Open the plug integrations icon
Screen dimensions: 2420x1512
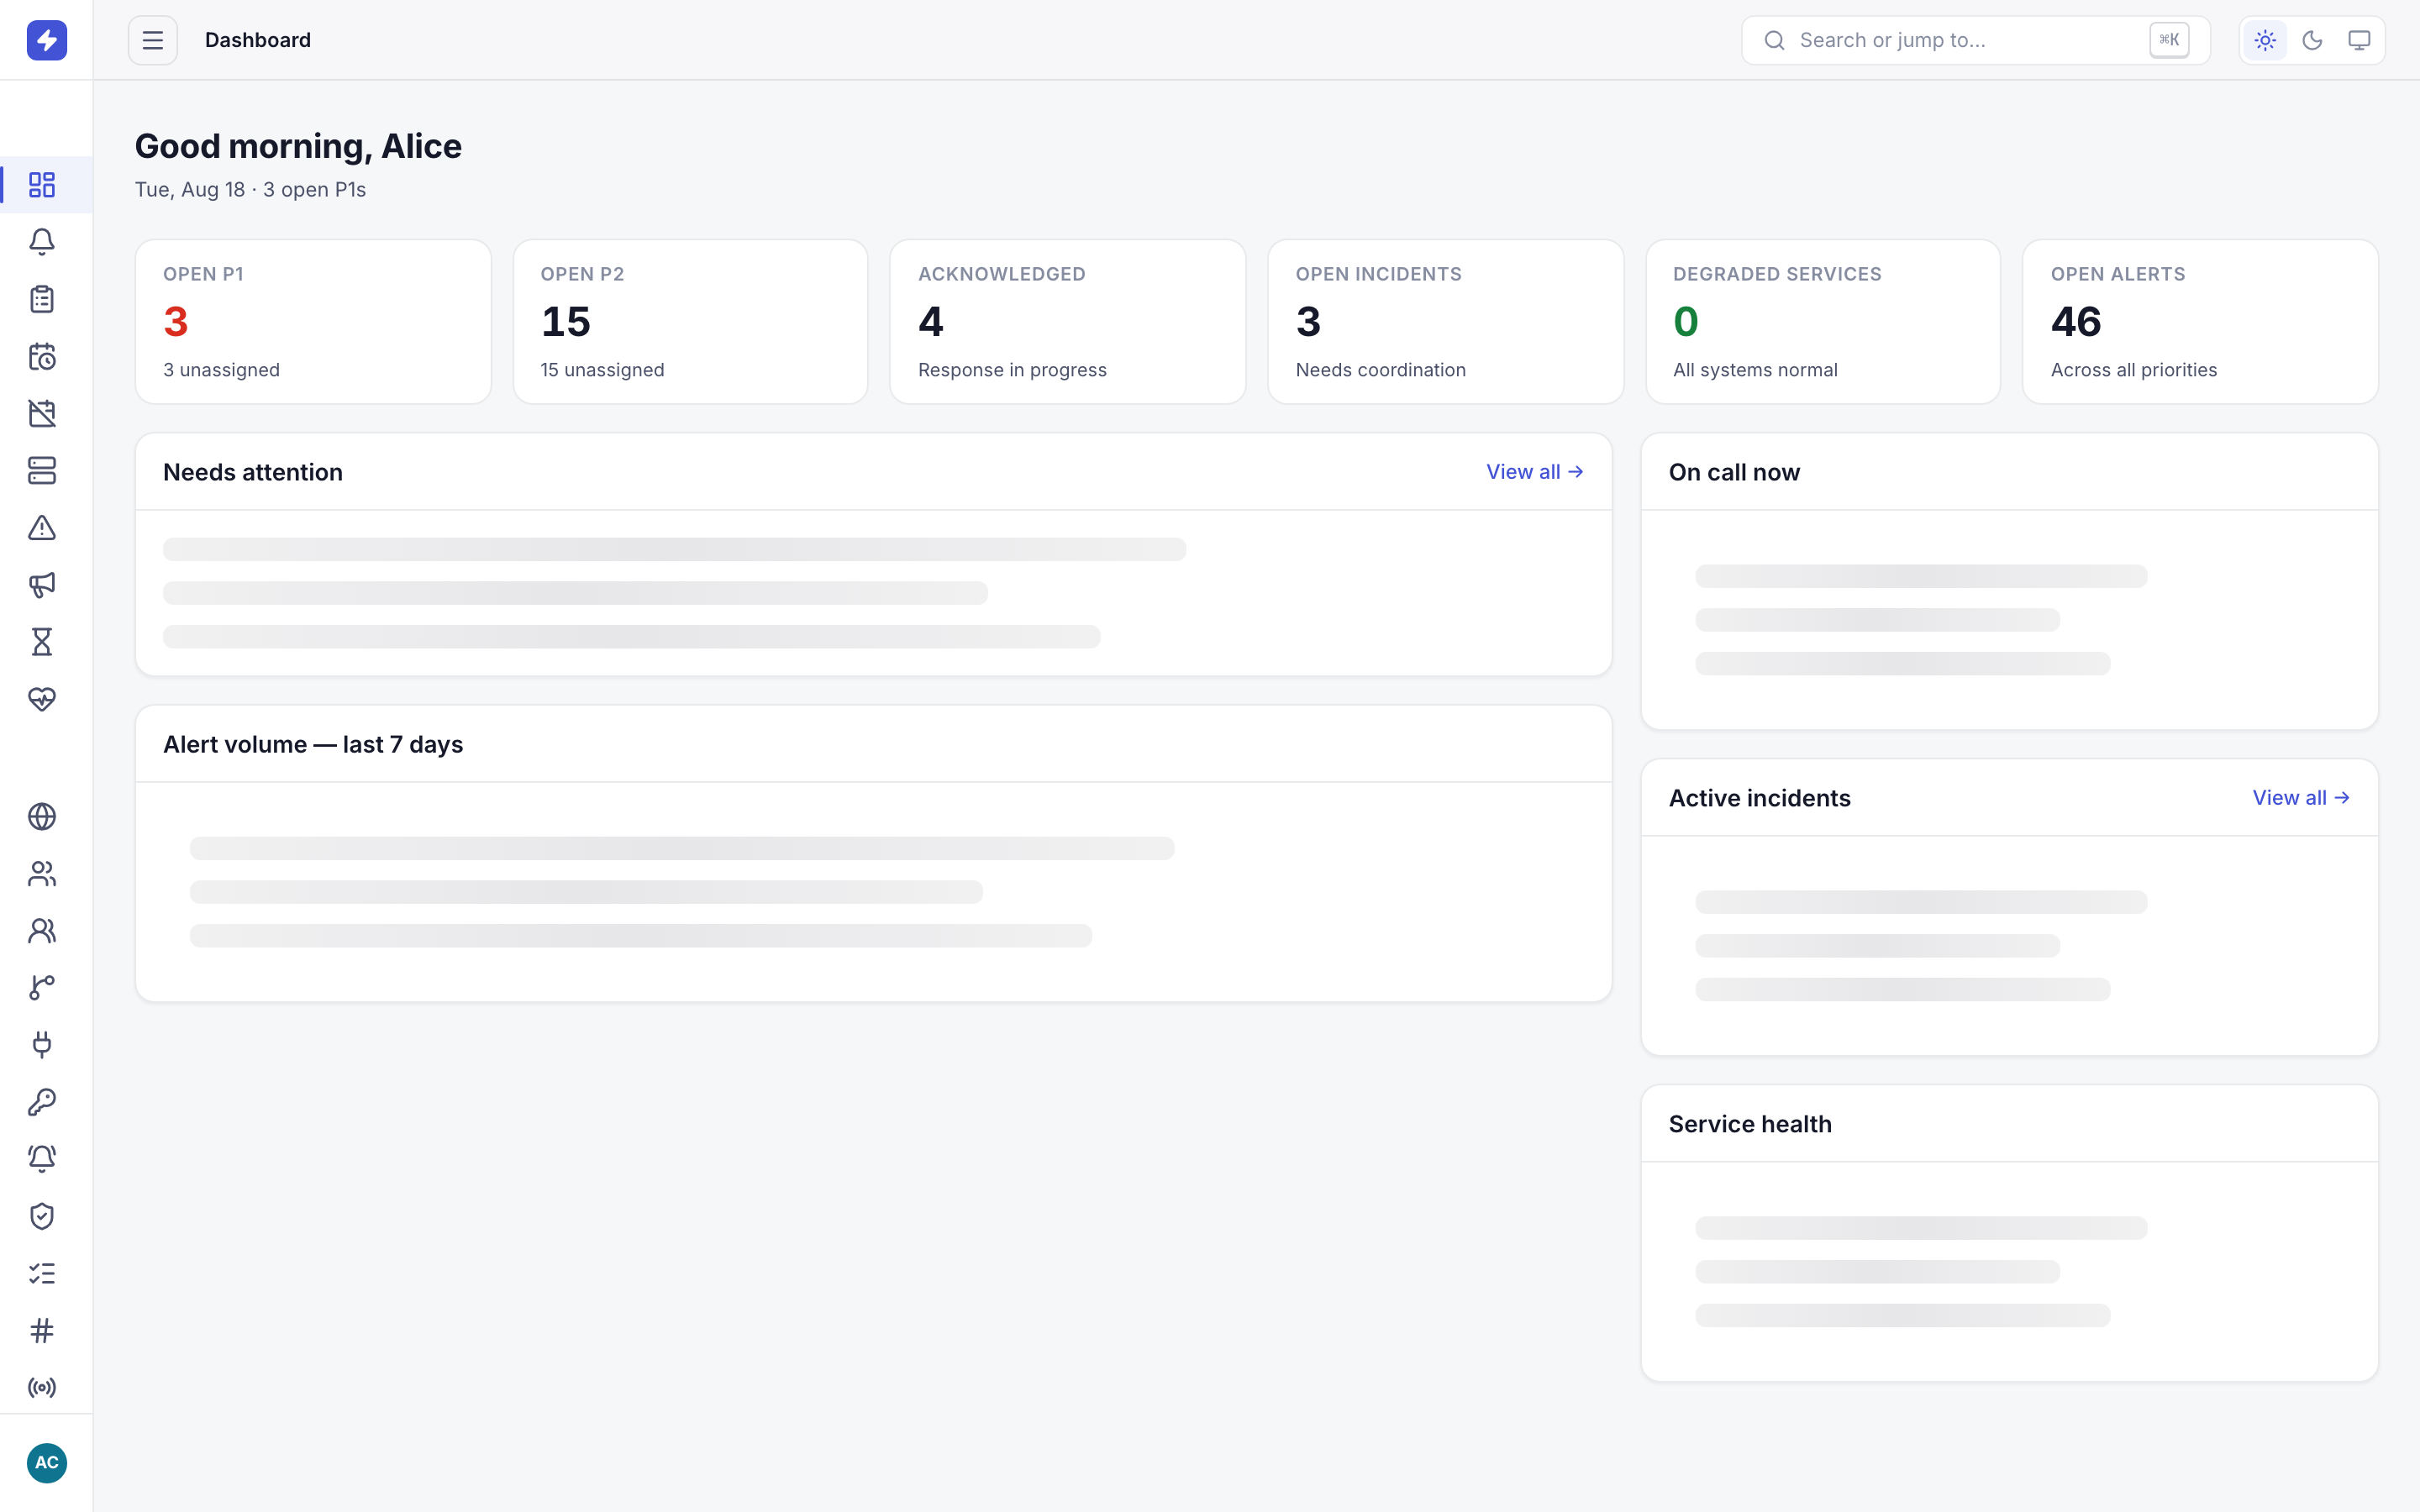coord(42,1045)
